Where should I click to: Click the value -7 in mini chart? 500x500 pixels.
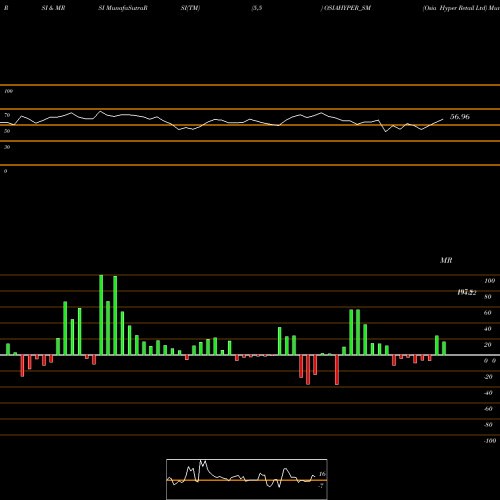321,486
